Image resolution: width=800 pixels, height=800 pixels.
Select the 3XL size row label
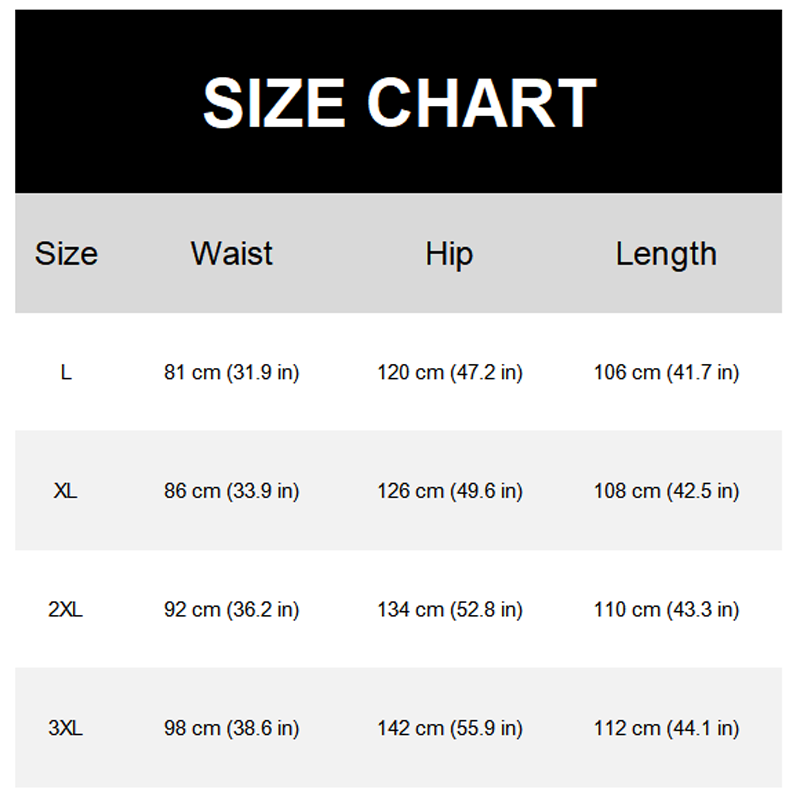coord(66,728)
